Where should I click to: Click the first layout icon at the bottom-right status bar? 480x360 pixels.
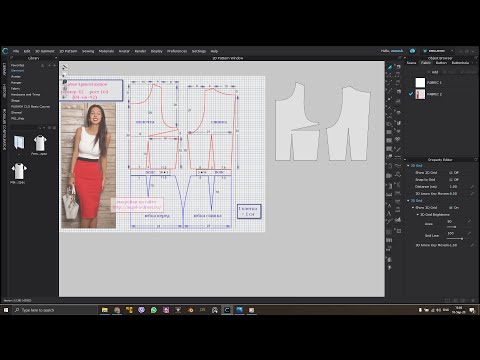pos(448,300)
